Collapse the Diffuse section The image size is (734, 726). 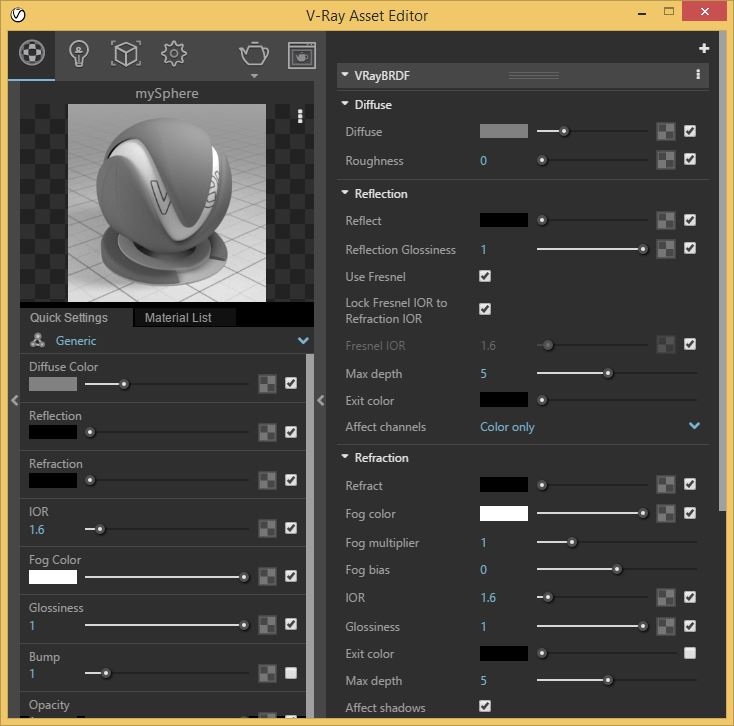pos(345,103)
